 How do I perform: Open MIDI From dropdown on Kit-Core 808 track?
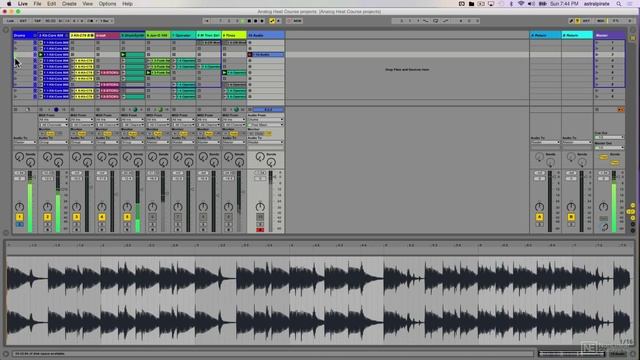point(53,120)
